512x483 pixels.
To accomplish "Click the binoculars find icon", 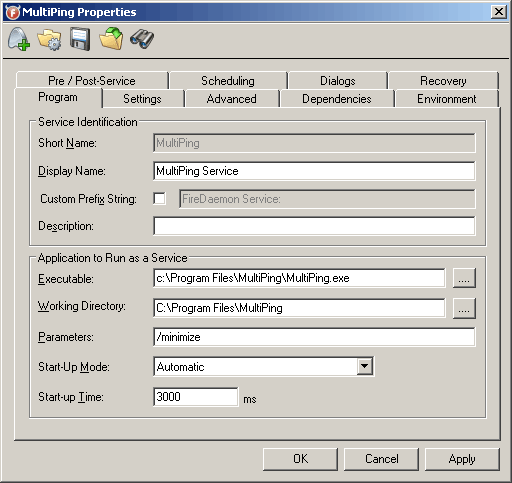I will [142, 39].
